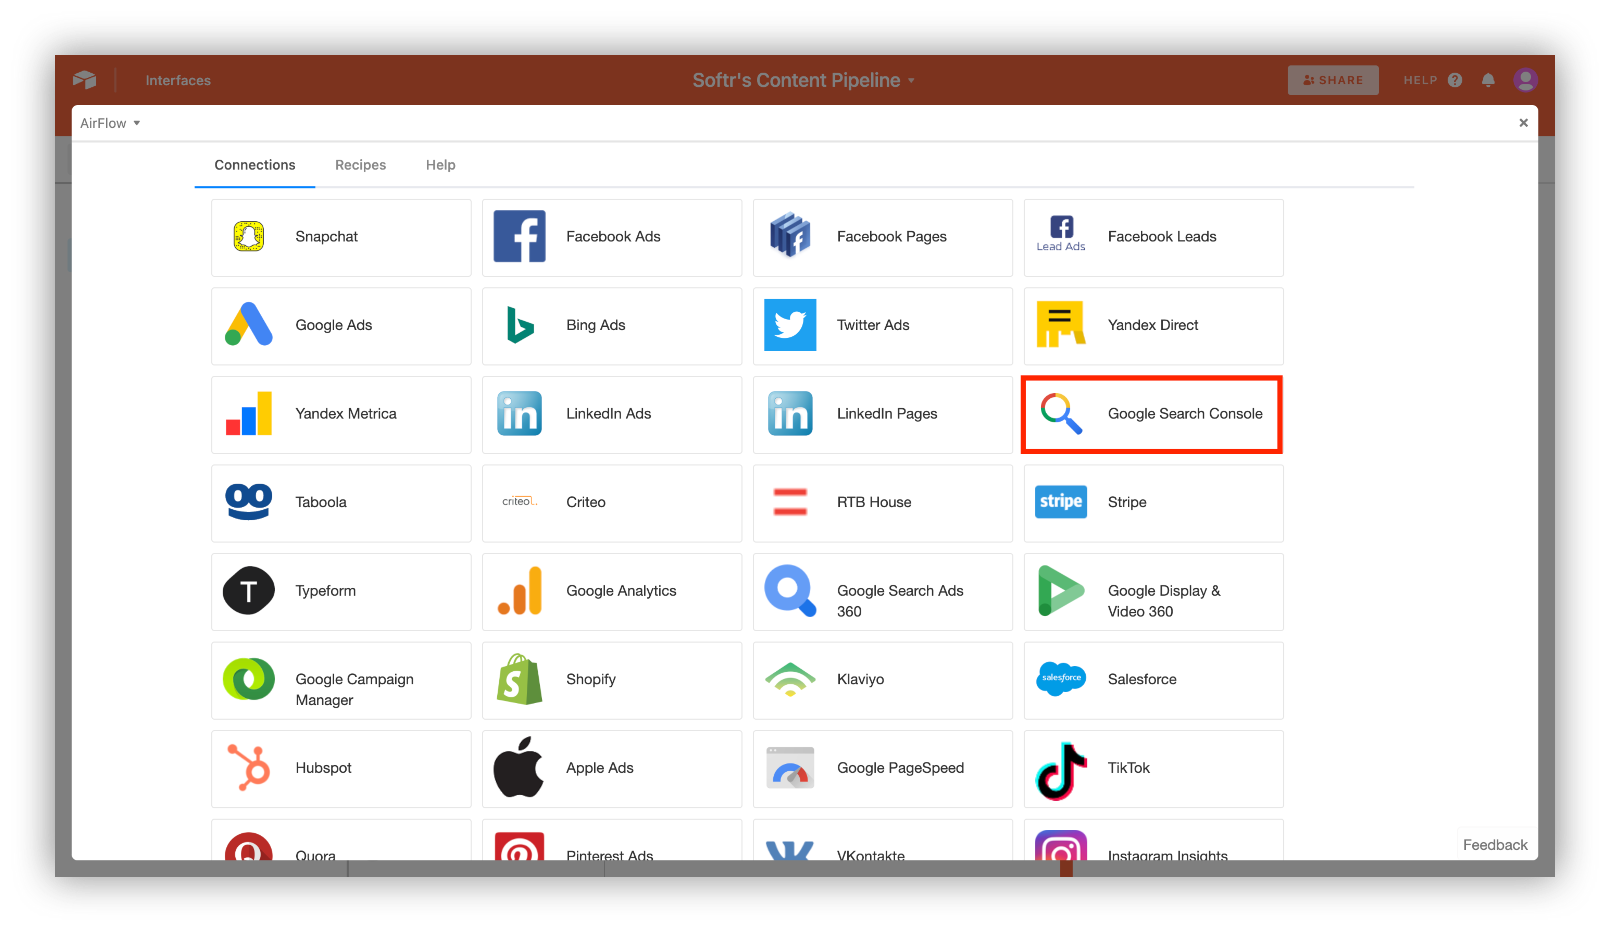Expand the AirFlow dropdown menu
Screen dimensions: 1610x932
coord(110,123)
